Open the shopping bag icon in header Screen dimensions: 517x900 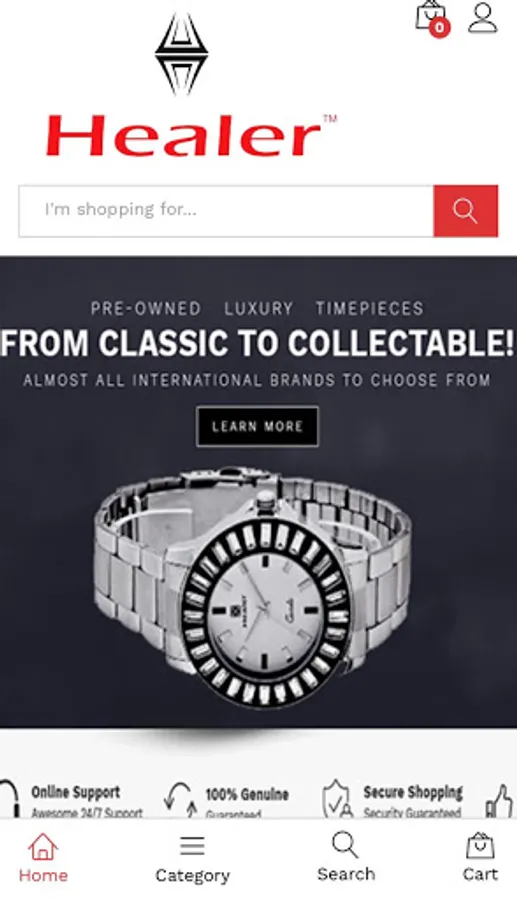431,15
